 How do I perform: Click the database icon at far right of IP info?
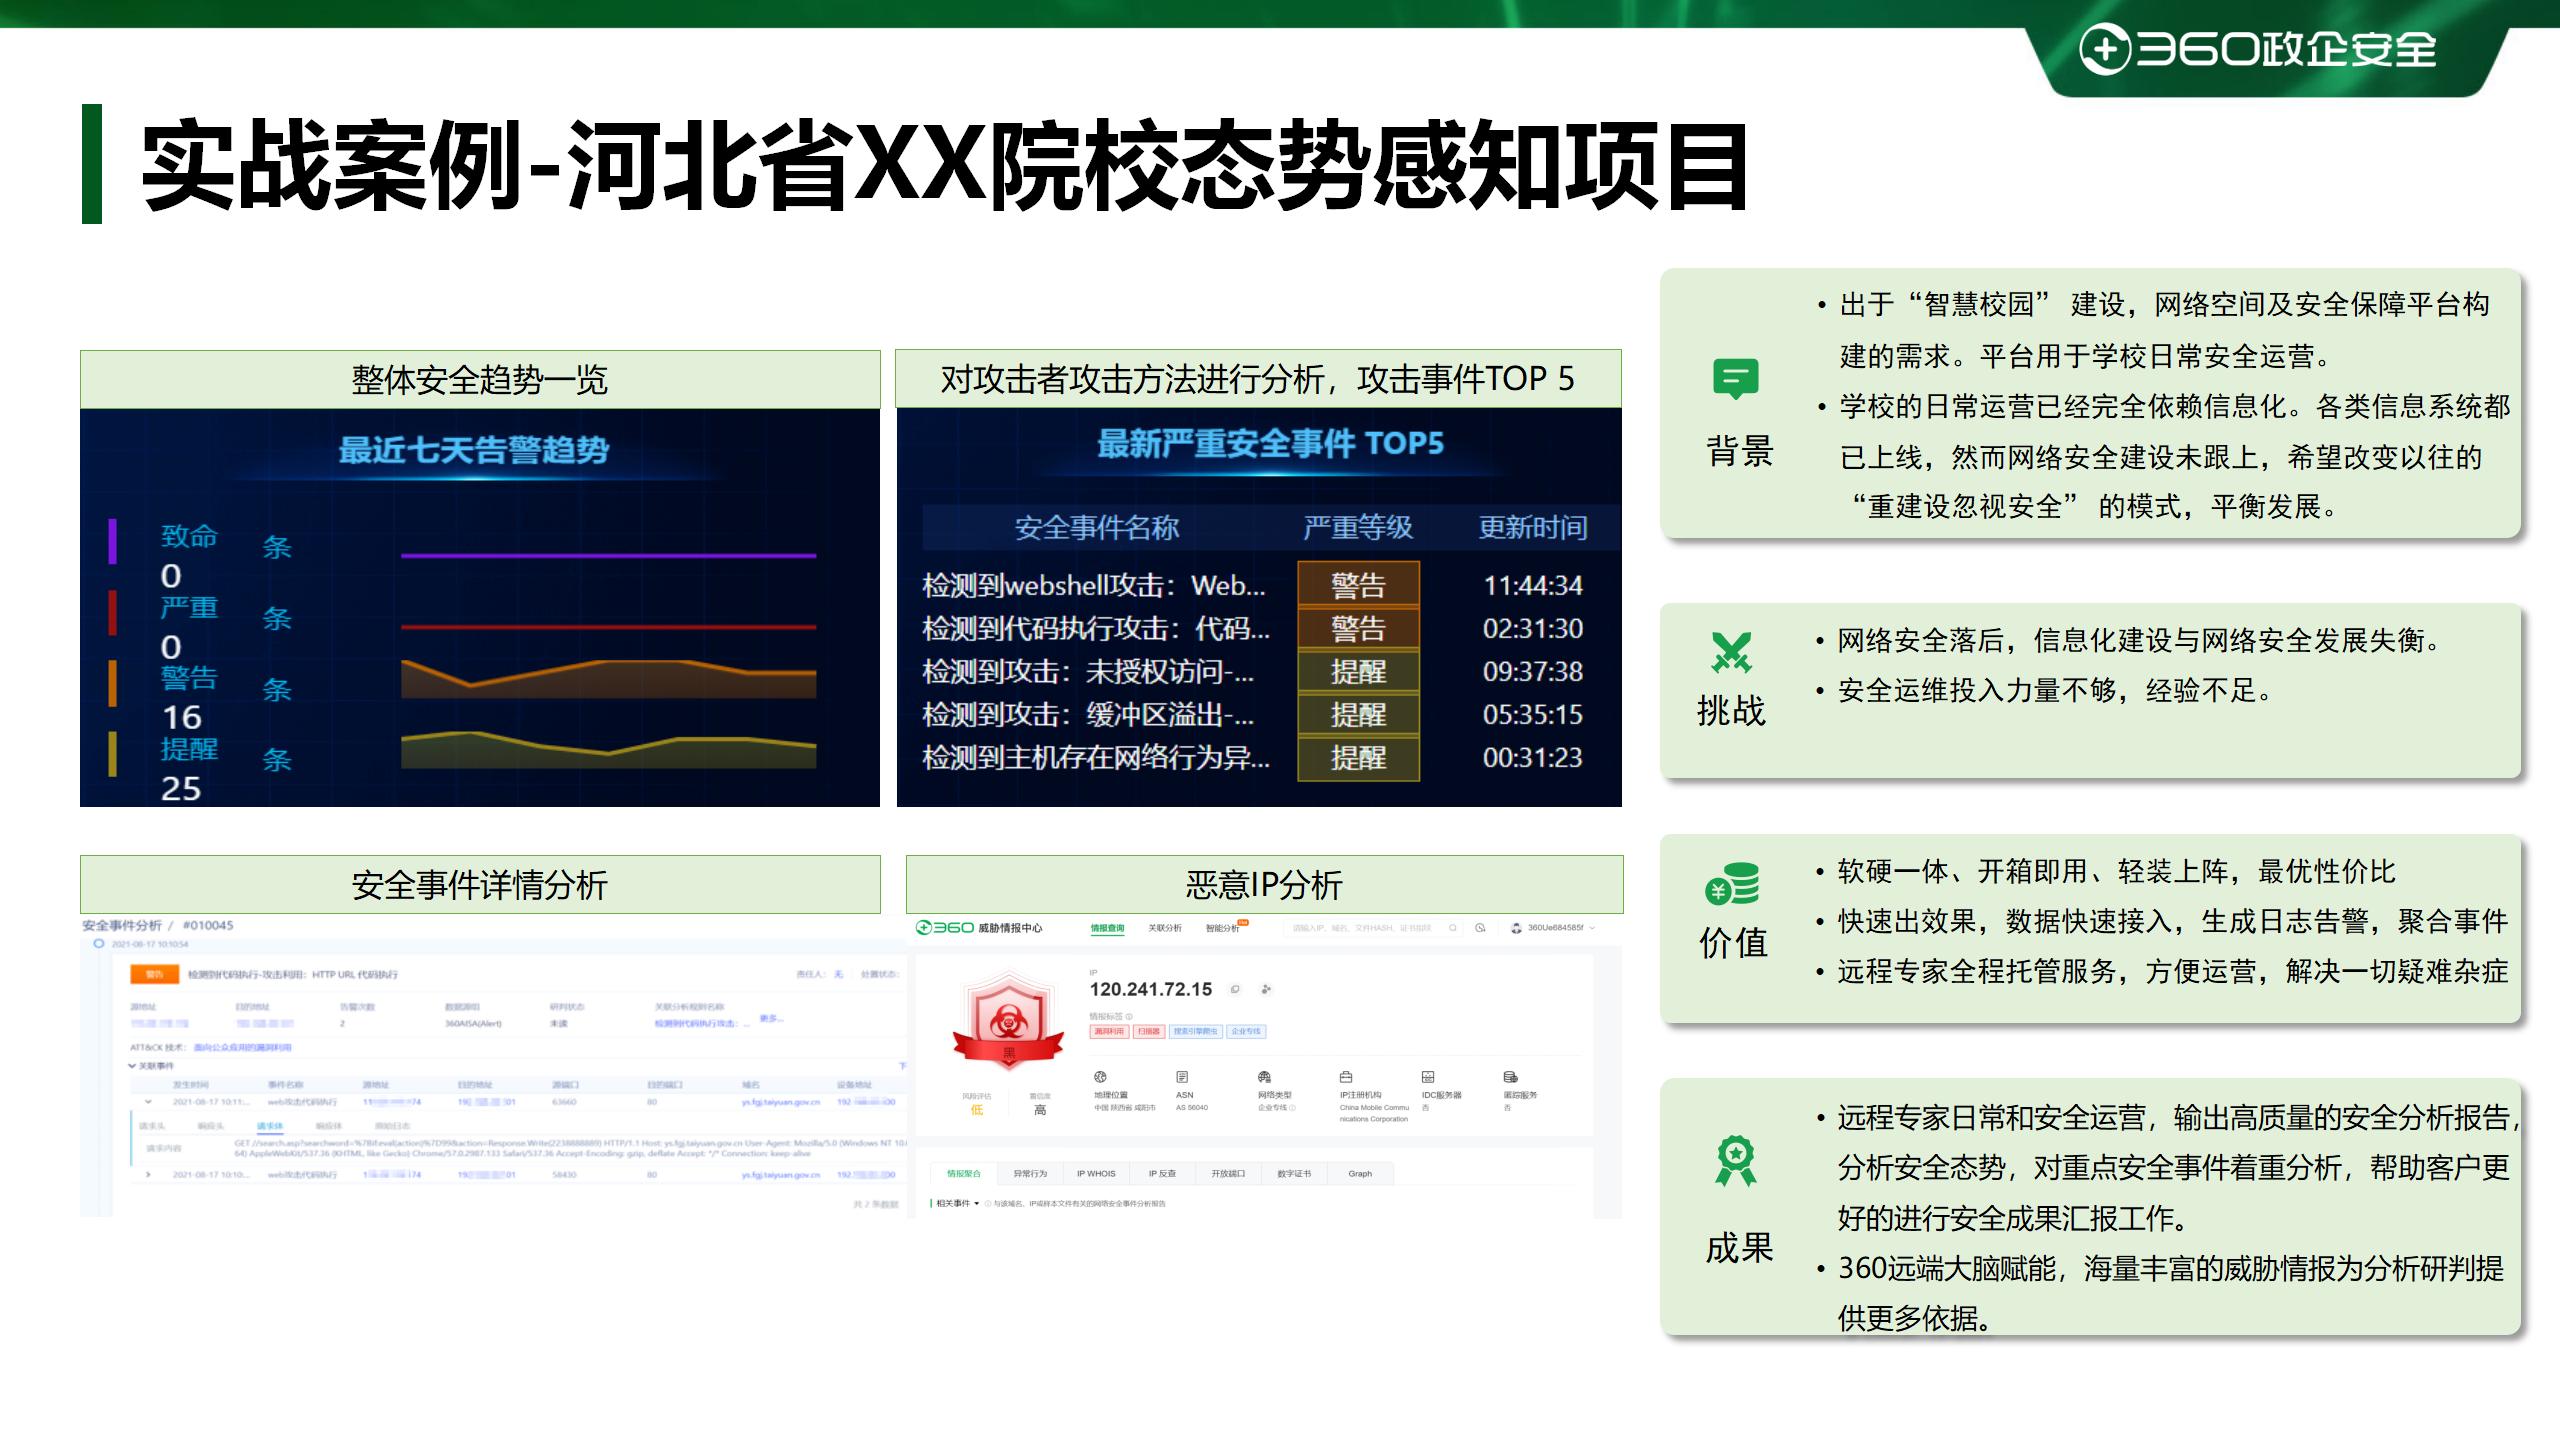(1510, 1077)
